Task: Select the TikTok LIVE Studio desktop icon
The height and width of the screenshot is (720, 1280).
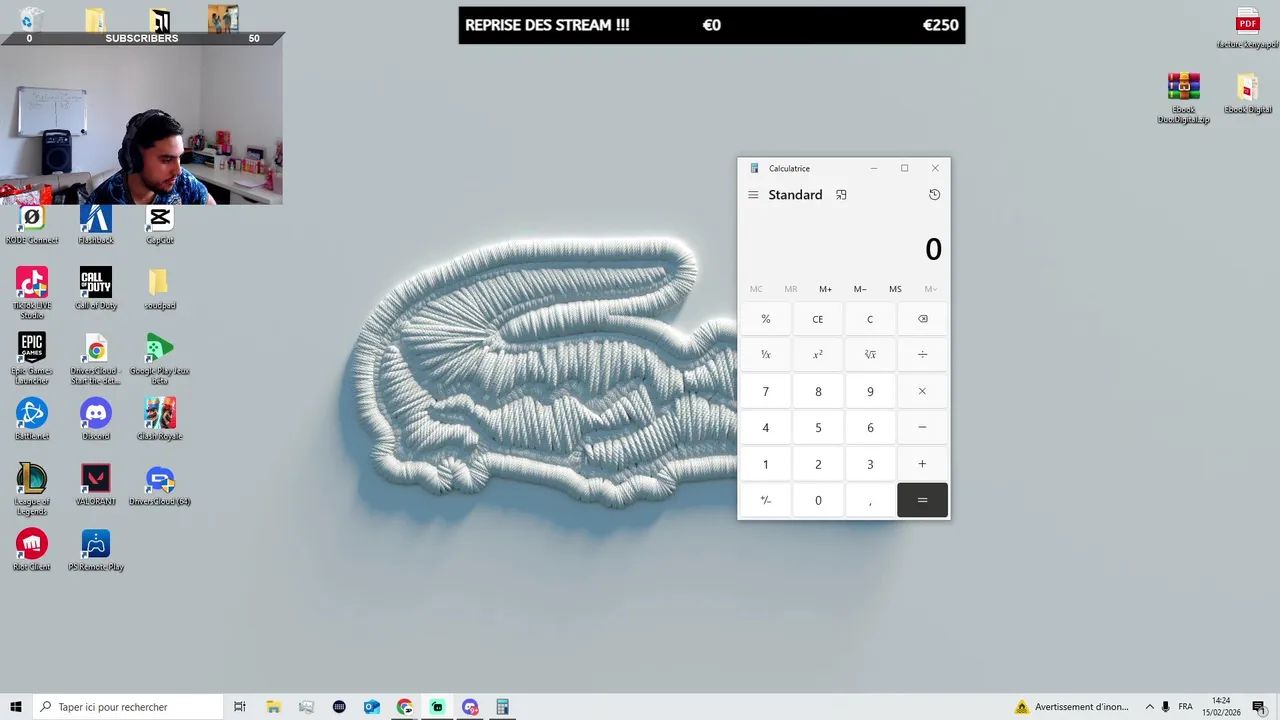Action: [32, 293]
